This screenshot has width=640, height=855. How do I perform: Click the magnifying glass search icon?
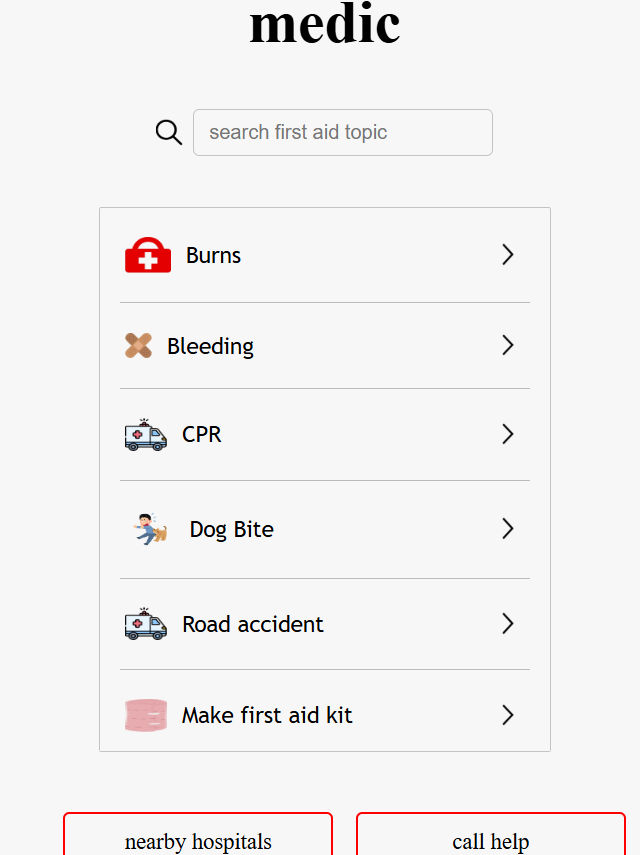(168, 133)
